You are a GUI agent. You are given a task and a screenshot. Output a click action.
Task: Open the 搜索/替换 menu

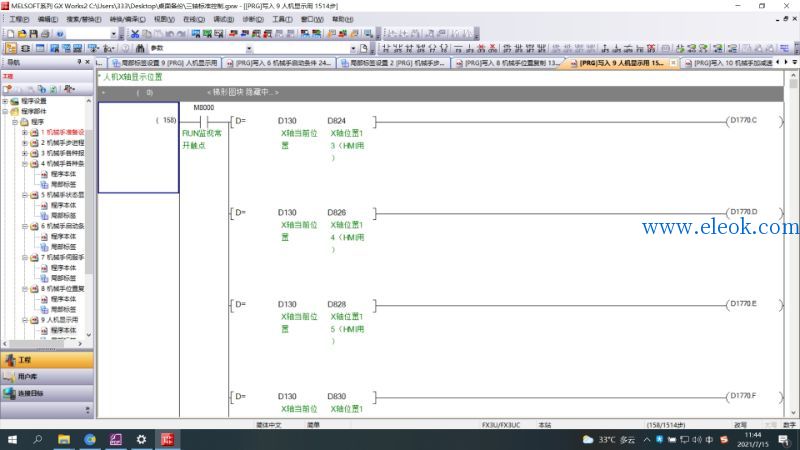[x=84, y=19]
